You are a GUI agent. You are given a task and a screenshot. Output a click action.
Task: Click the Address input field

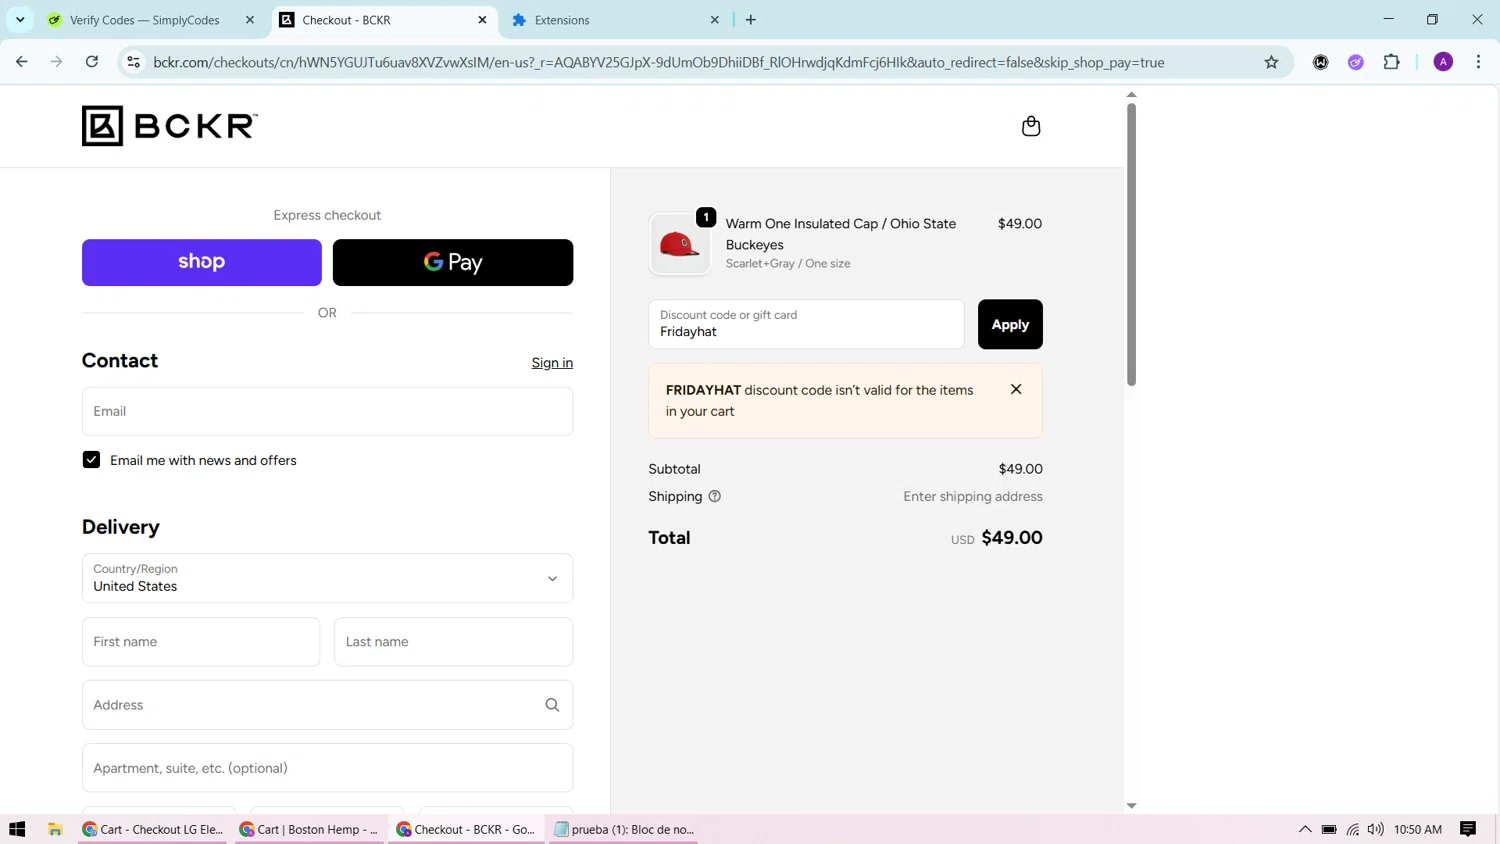click(x=327, y=705)
